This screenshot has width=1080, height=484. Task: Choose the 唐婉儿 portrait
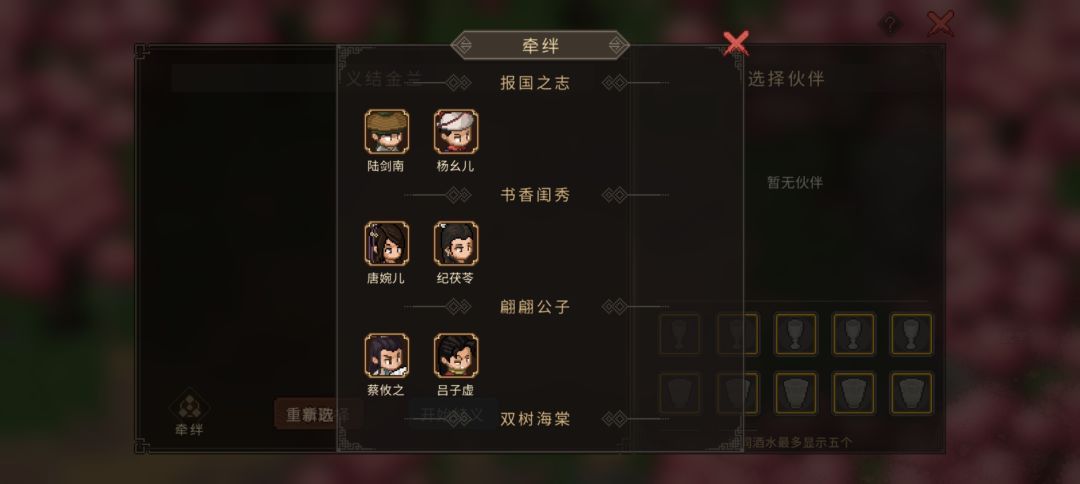(x=386, y=243)
